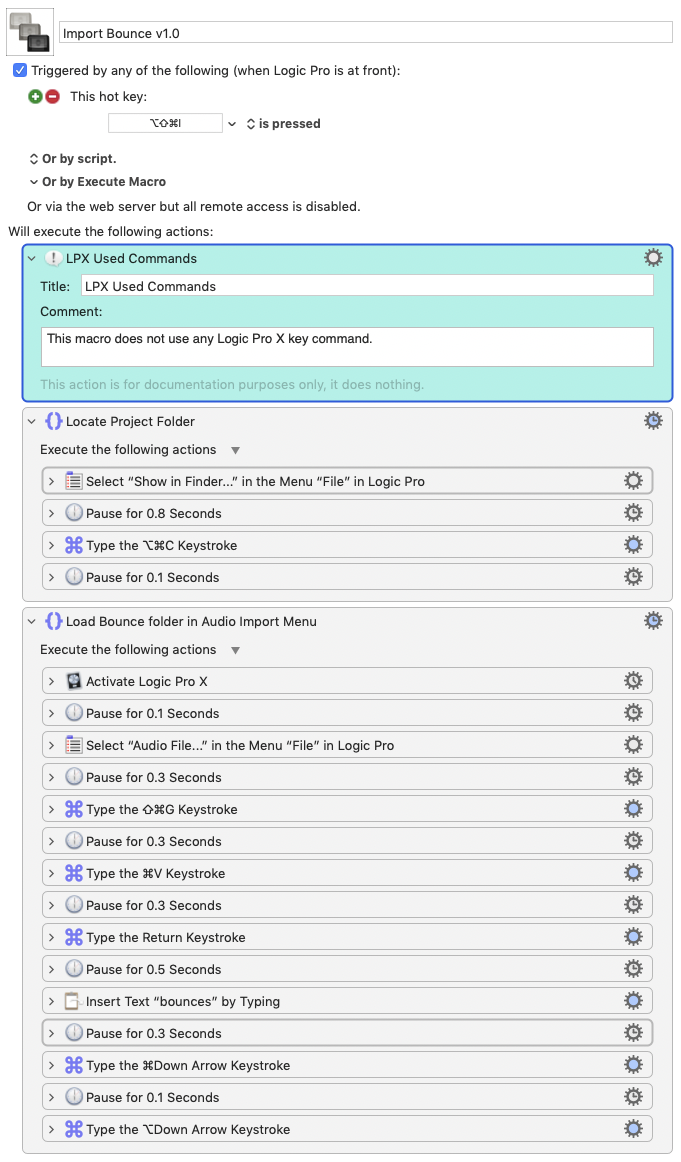
Task: Expand the Activate Logic Pro X action
Action: [51, 682]
